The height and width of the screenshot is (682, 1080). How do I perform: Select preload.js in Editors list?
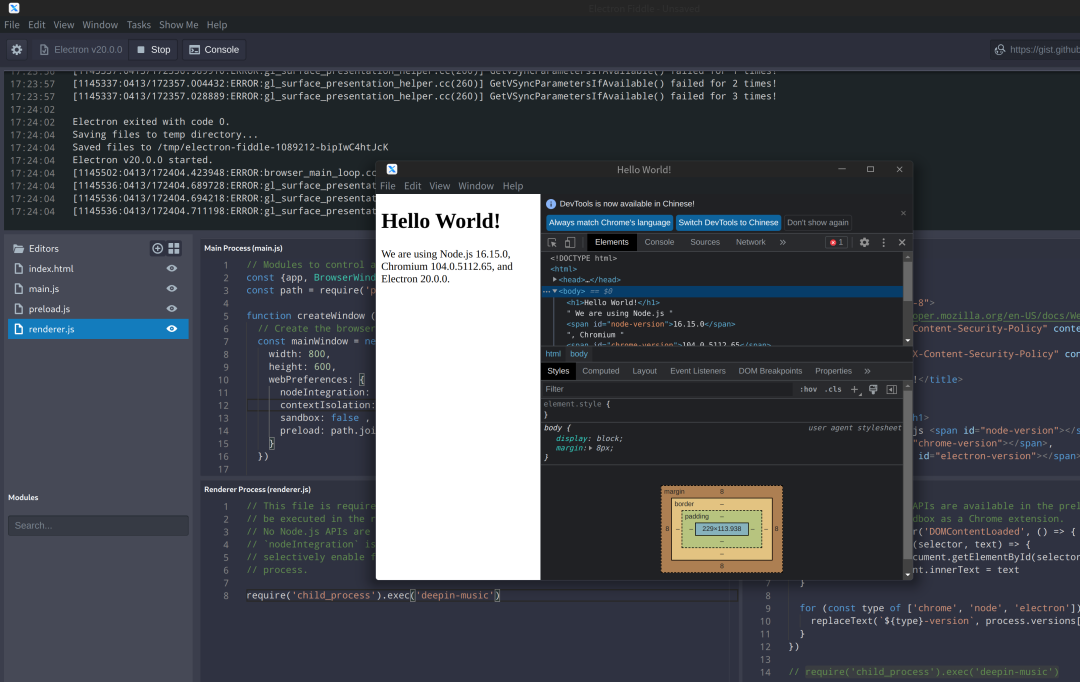tap(98, 309)
